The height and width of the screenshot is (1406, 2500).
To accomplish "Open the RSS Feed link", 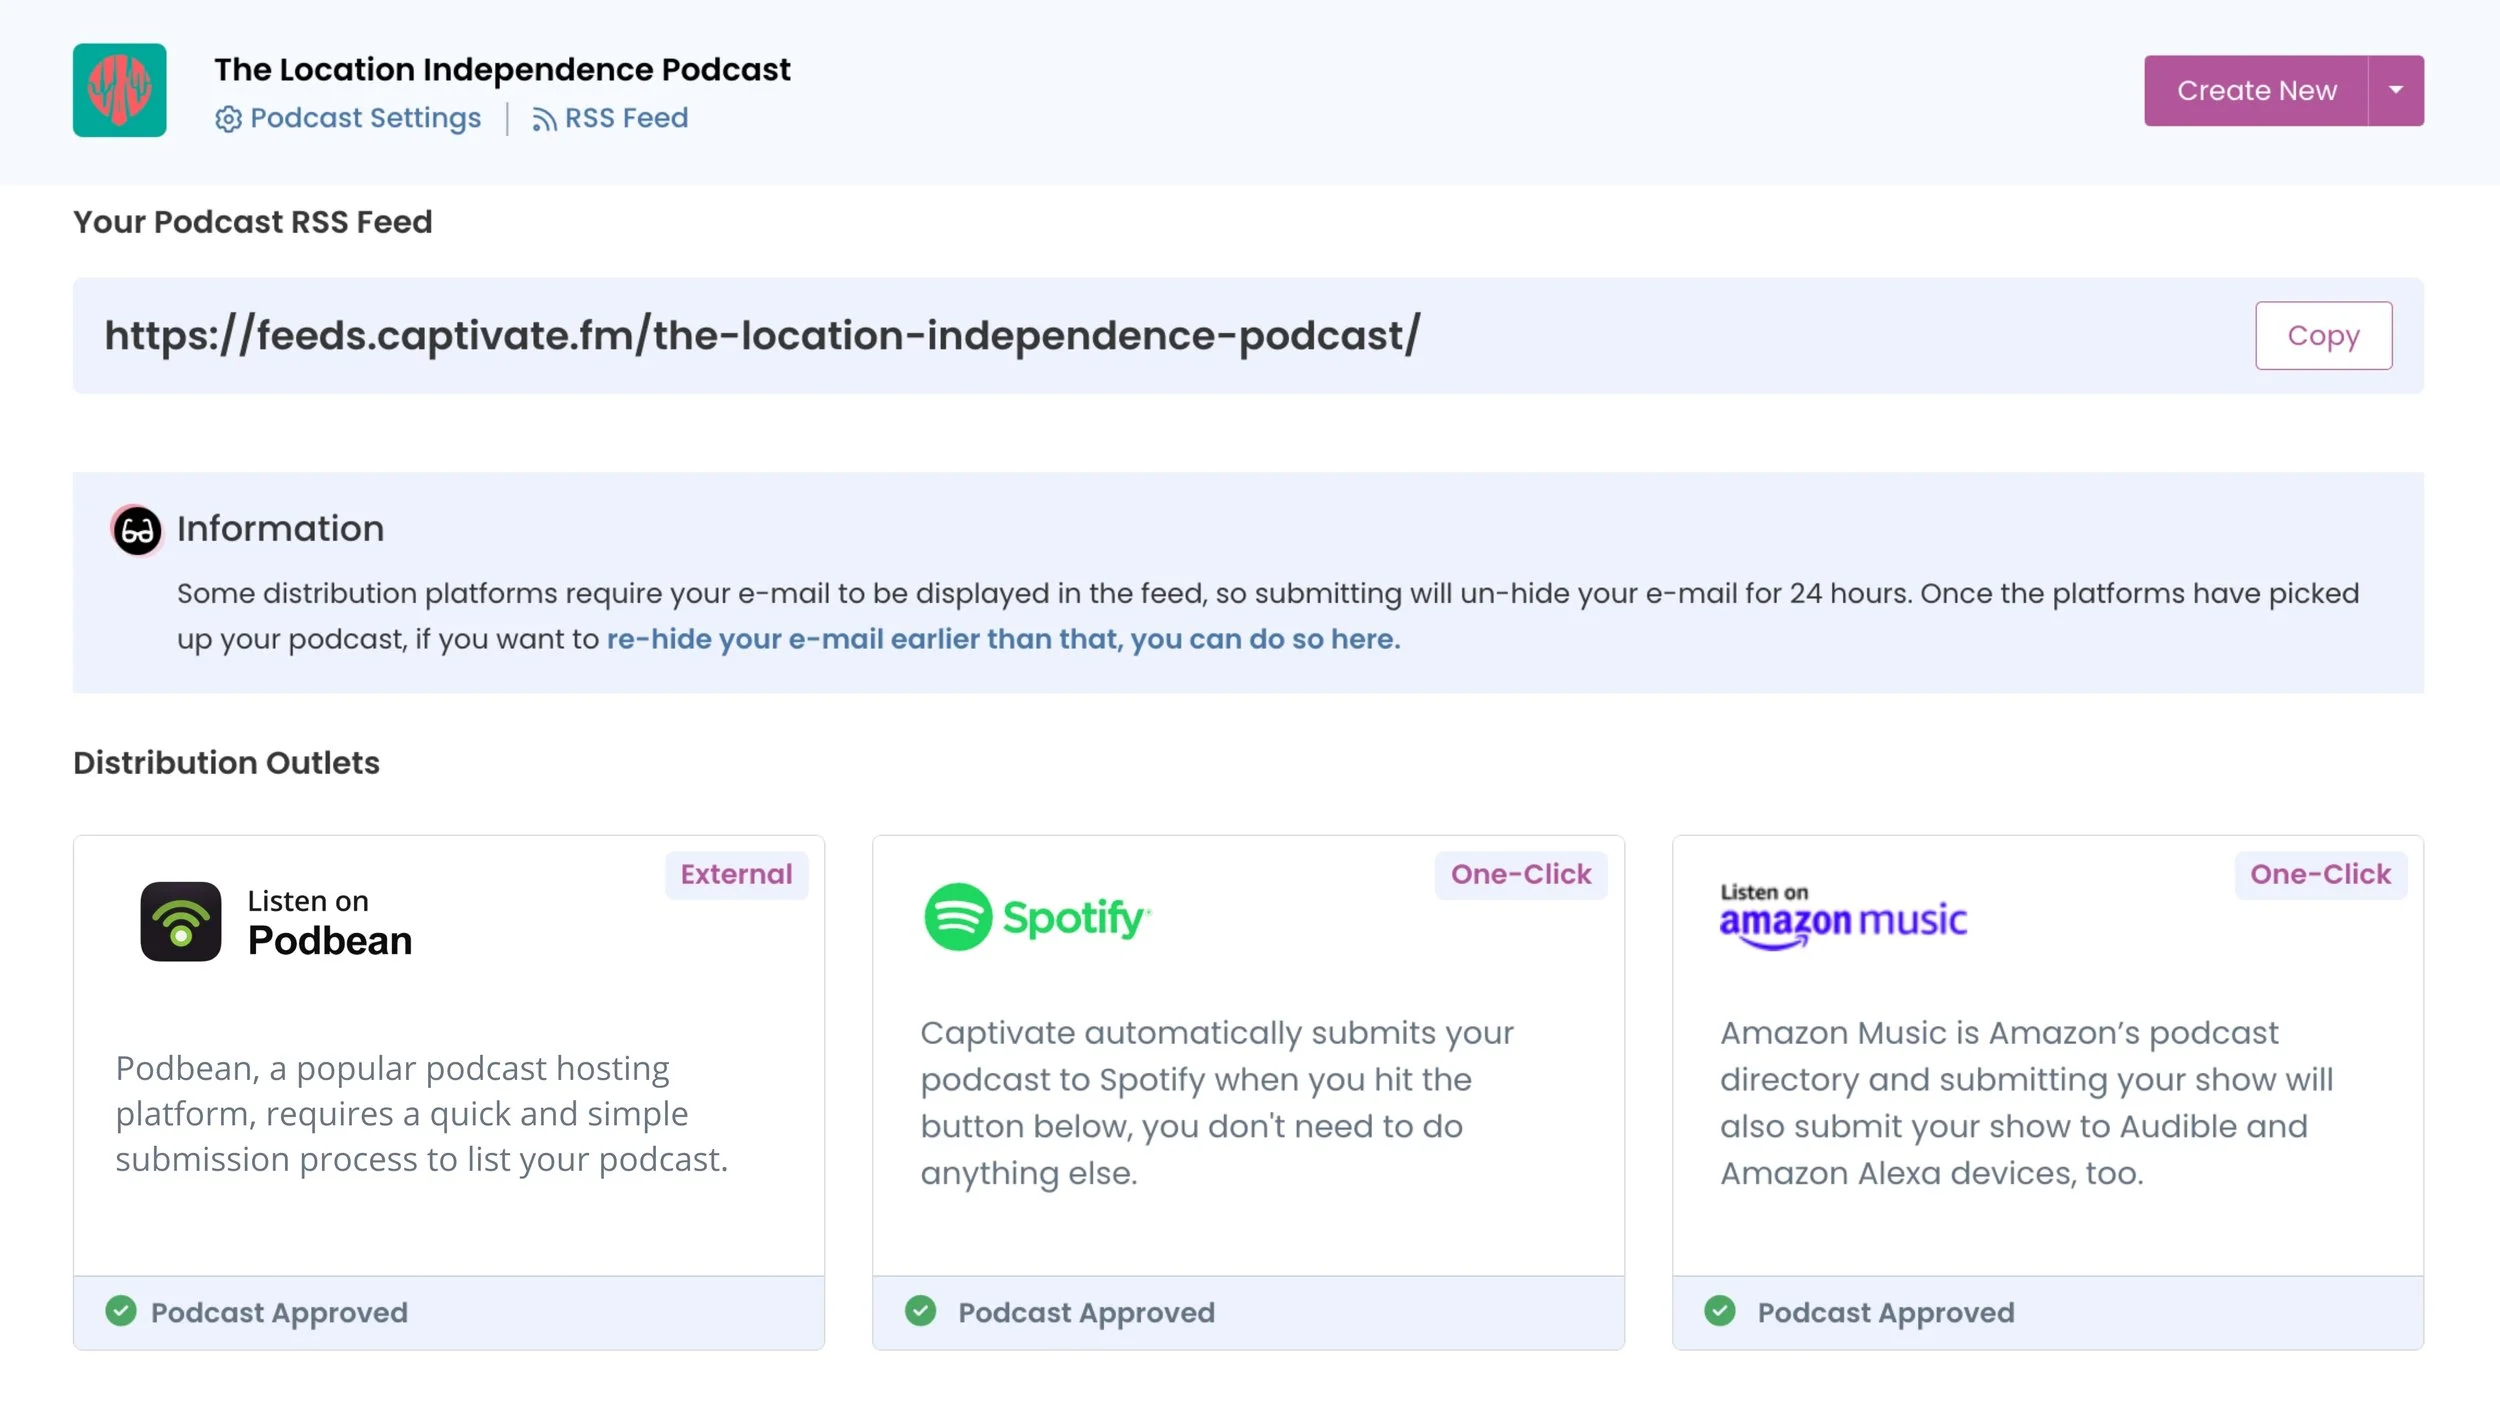I will click(626, 118).
